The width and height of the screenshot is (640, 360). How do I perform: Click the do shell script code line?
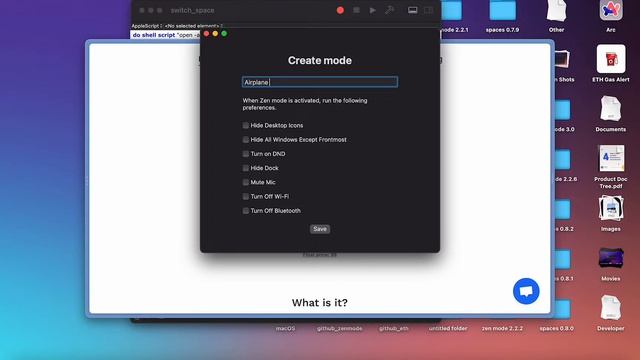point(165,35)
